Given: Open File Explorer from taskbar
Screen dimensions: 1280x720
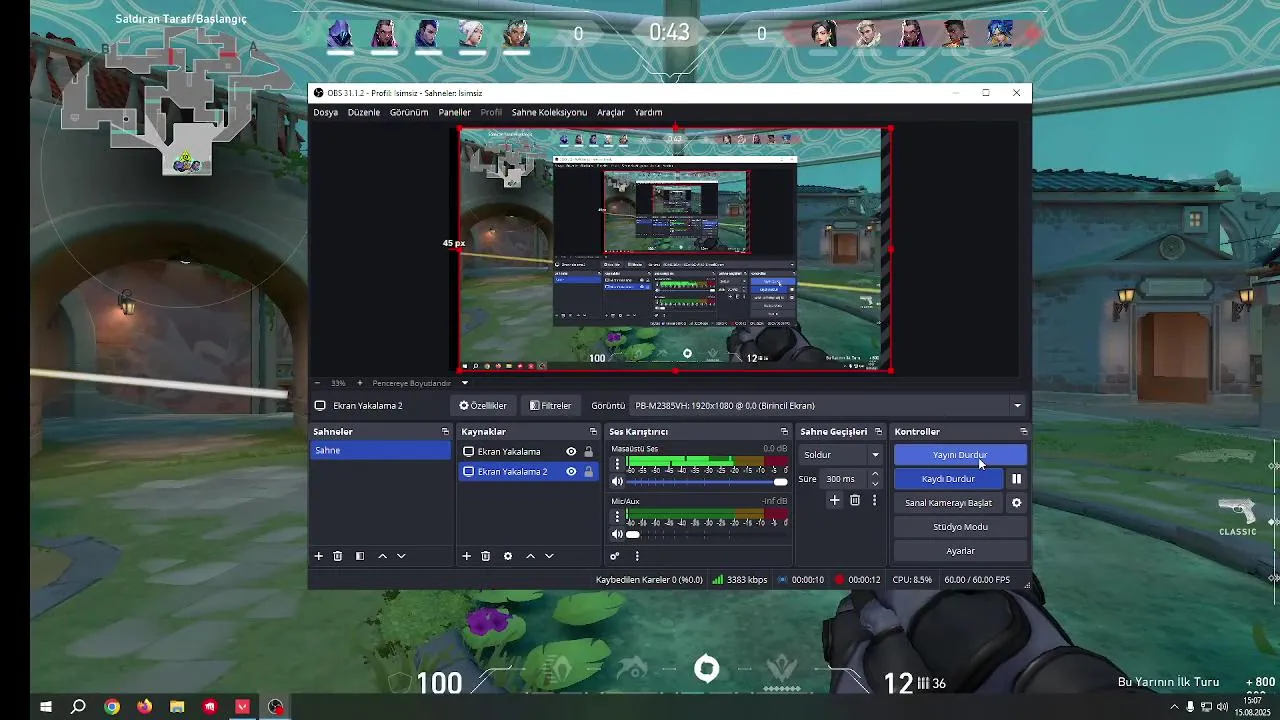Looking at the screenshot, I should (177, 707).
